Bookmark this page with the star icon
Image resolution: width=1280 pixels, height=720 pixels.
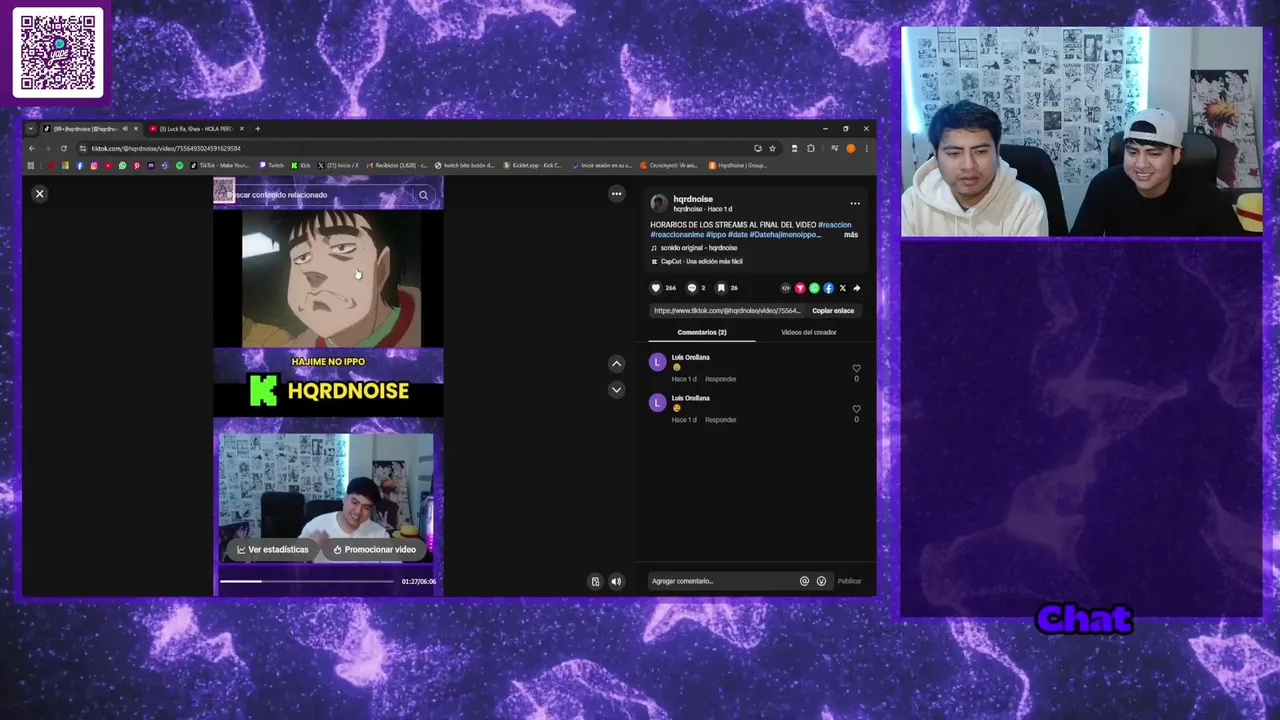[x=772, y=149]
